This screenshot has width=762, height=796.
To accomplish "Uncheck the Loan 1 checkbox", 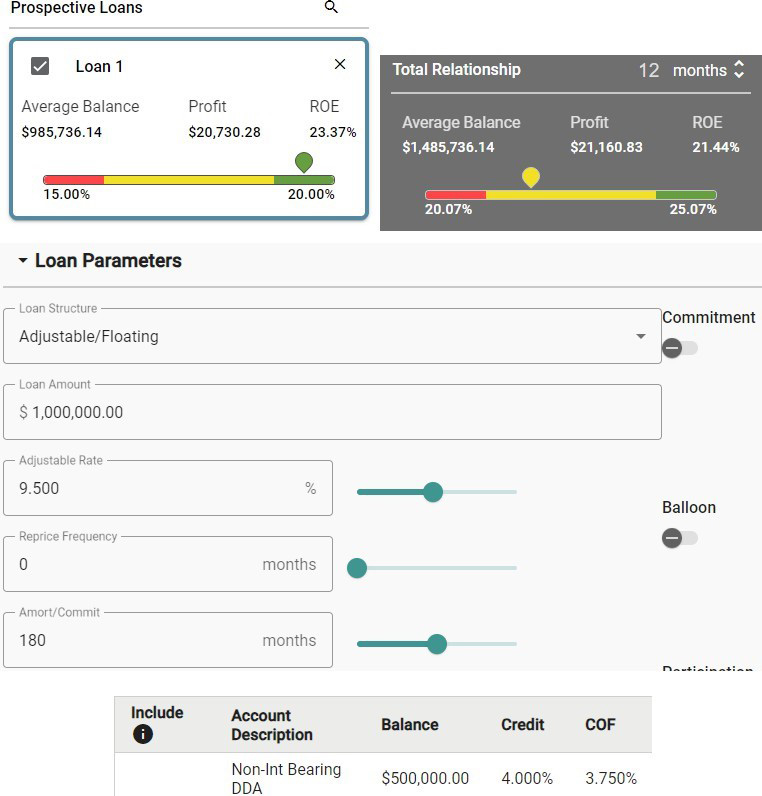I will click(40, 66).
